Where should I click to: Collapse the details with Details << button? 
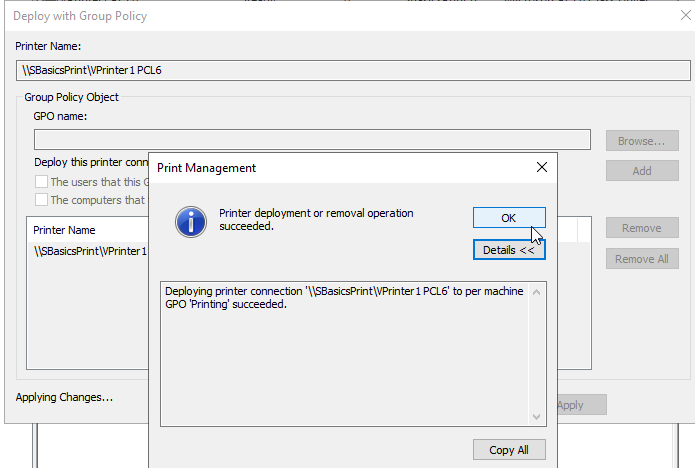tap(509, 250)
